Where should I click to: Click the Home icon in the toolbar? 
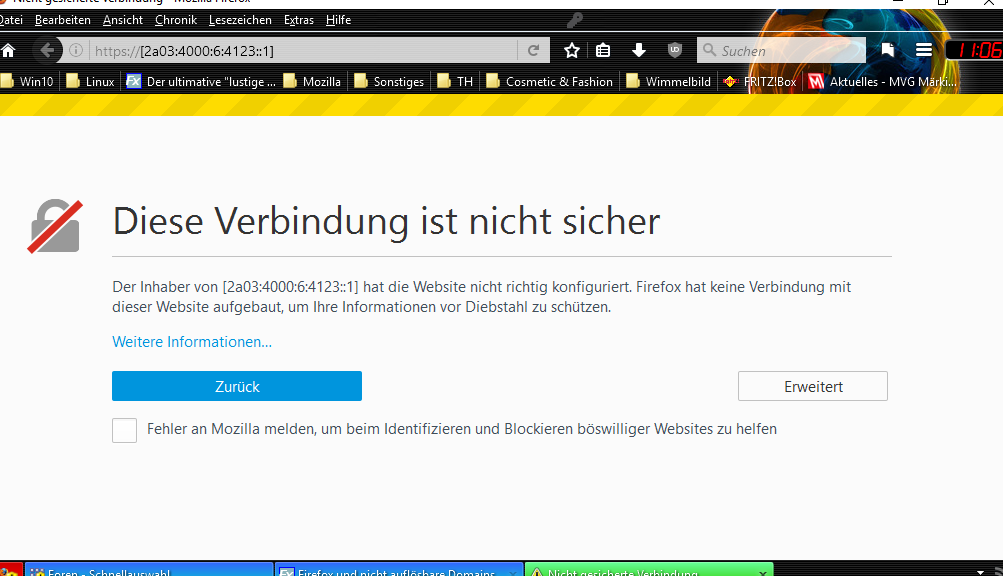point(8,51)
